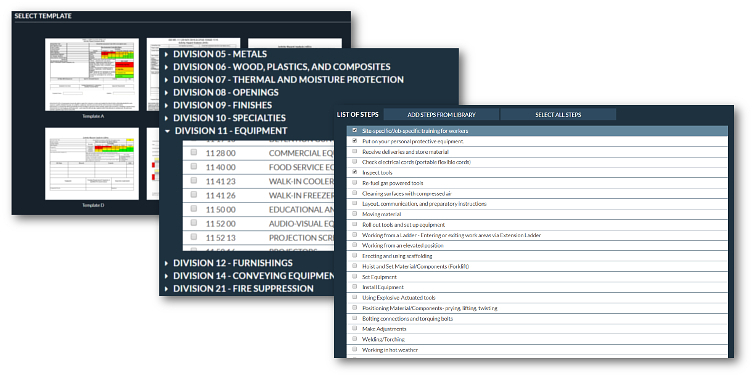Check the 11 41 23 Walk-In Cooler checkbox
Screen dimensions: 753x377
pyautogui.click(x=194, y=181)
